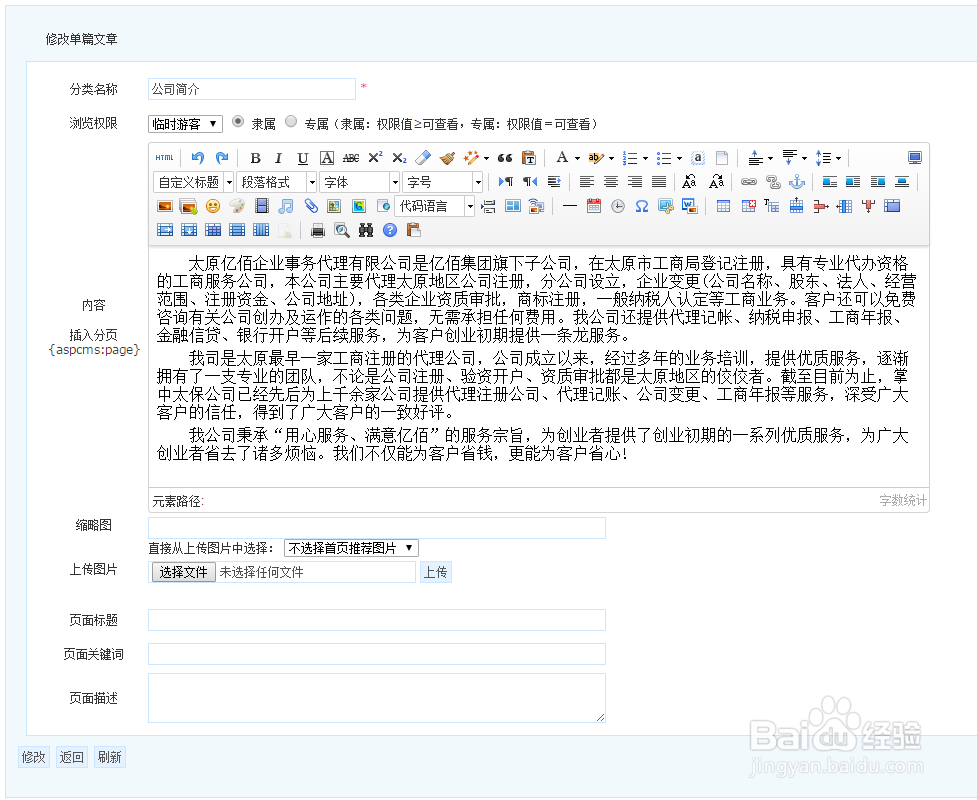Viewport: 977px width, 800px height.
Task: Print the editor content
Action: coord(318,230)
